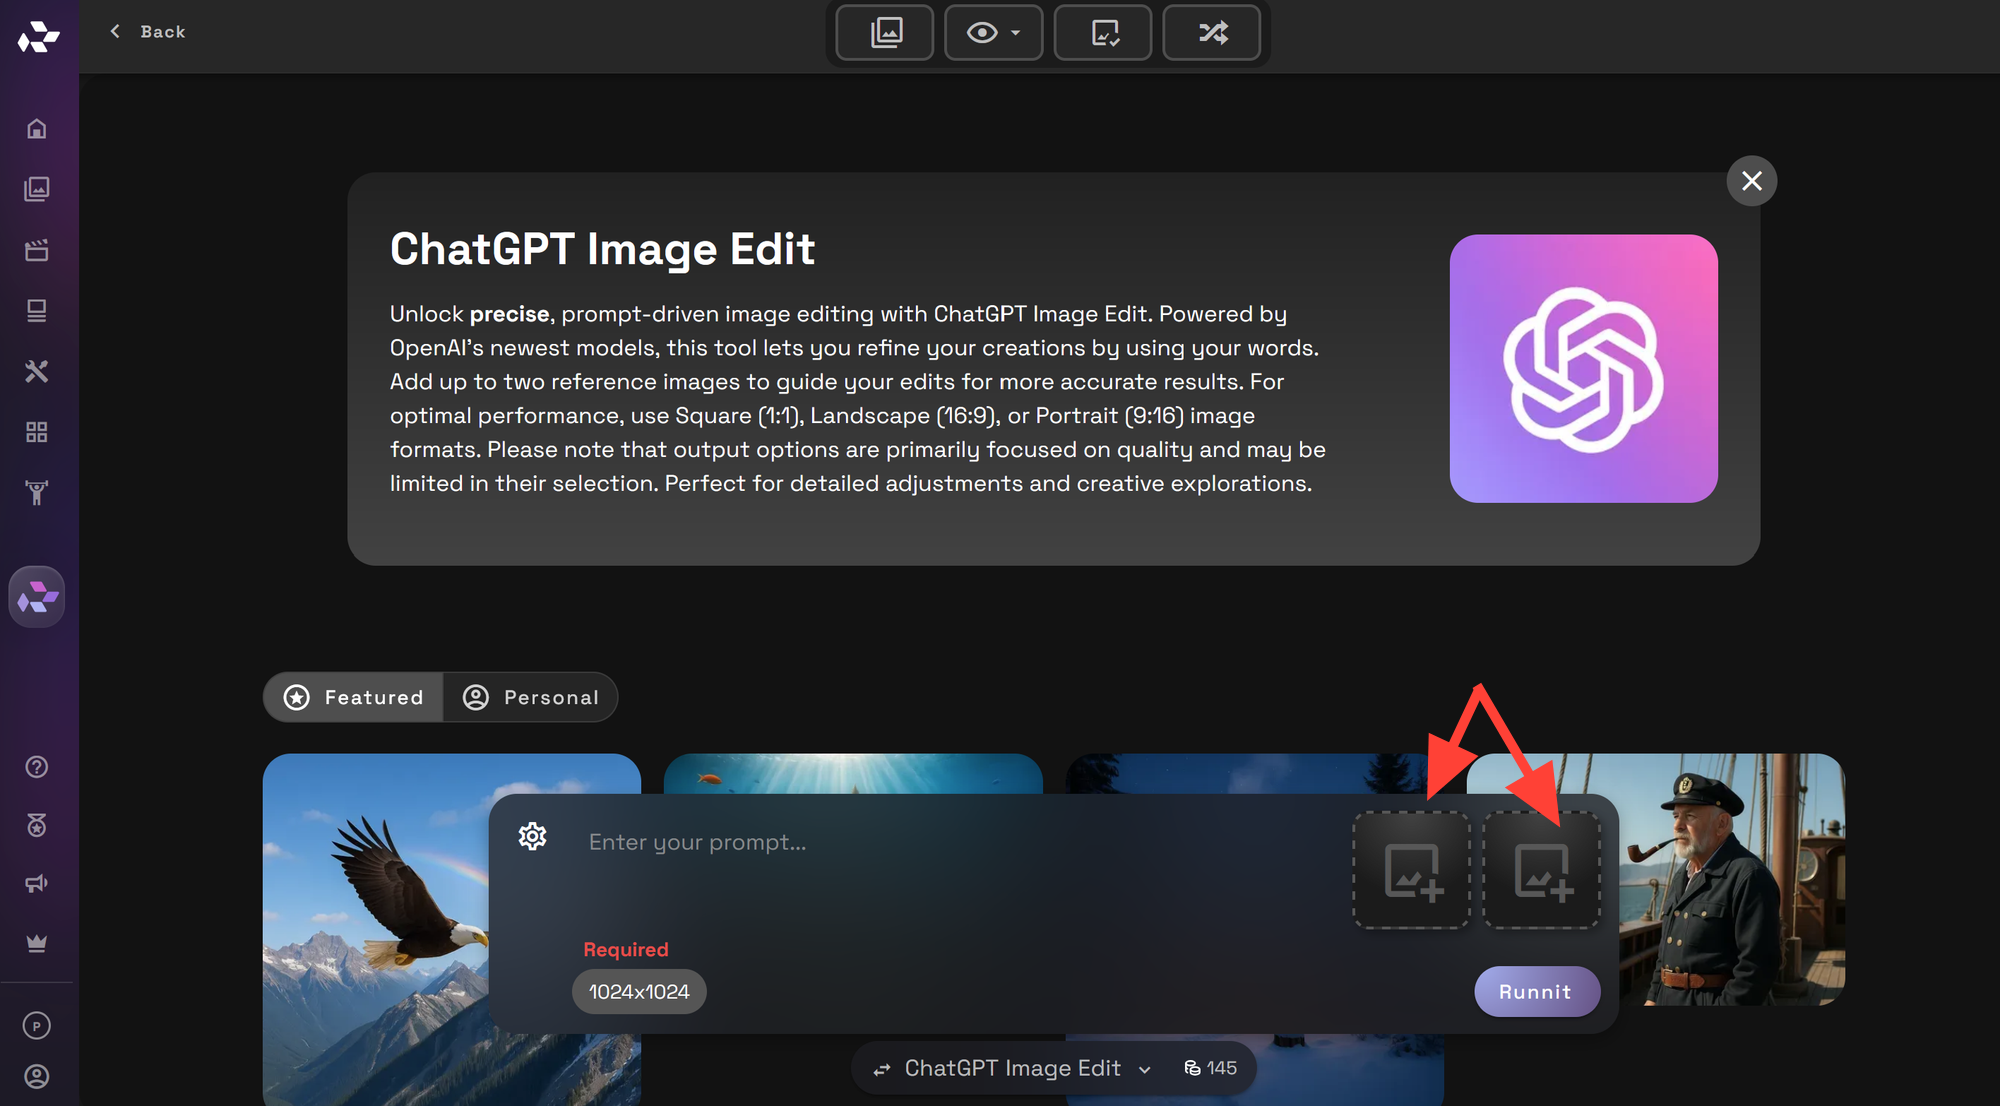This screenshot has height=1106, width=2000.
Task: Open the crown premium sidebar icon
Action: coord(37,943)
